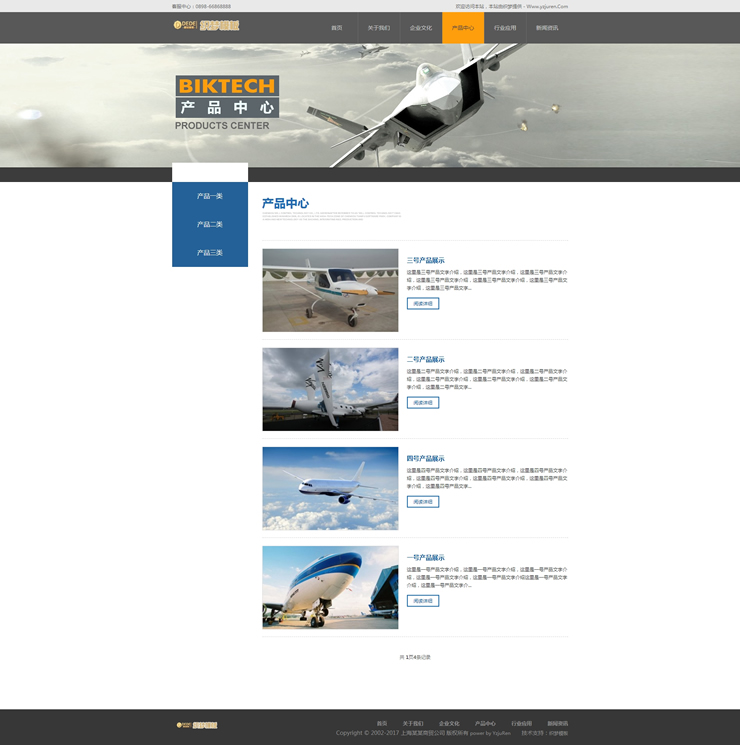Image resolution: width=740 pixels, height=745 pixels.
Task: Open 产品三类 category in sidebar
Action: (210, 253)
